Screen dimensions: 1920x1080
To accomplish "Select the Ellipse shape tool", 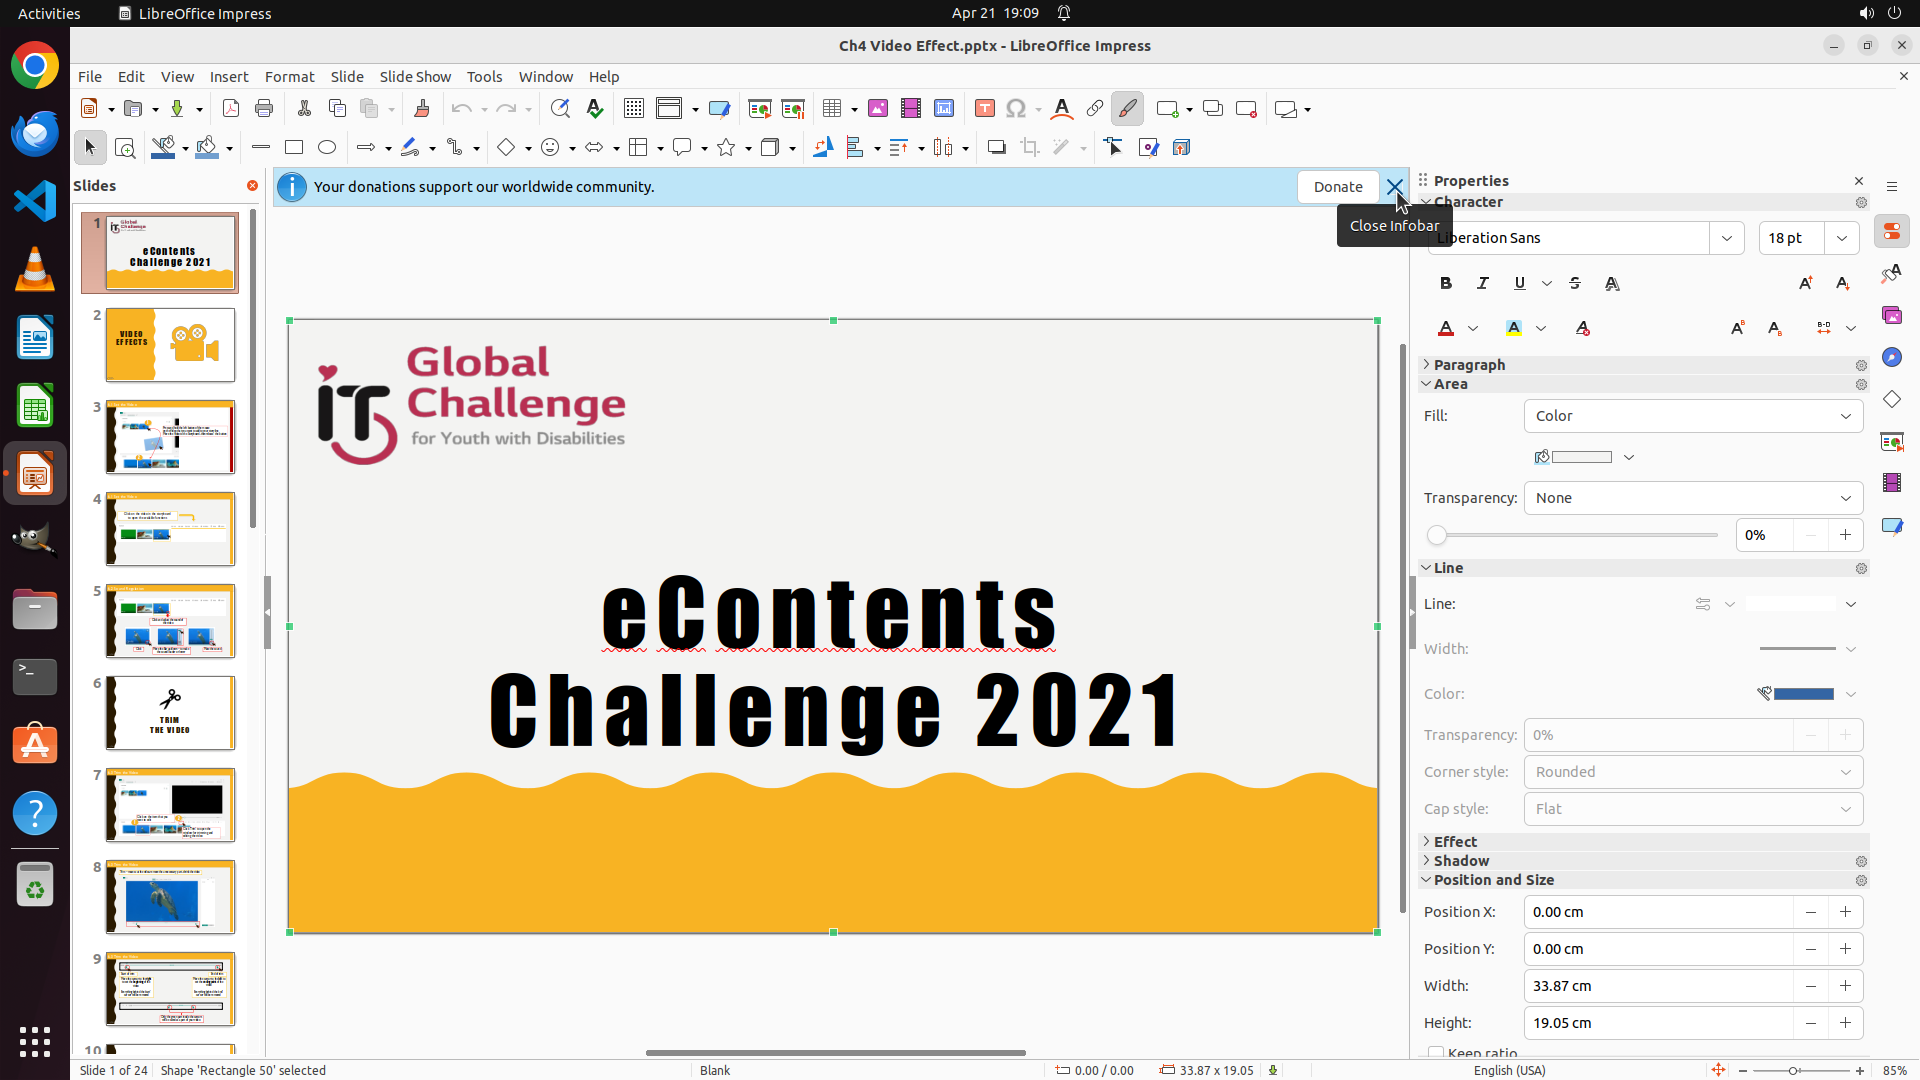I will pyautogui.click(x=327, y=148).
